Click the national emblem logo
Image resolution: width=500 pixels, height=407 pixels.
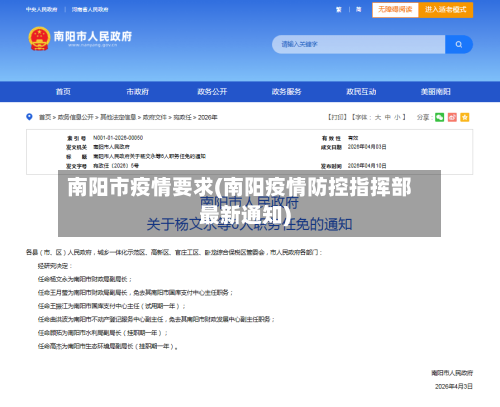point(39,38)
